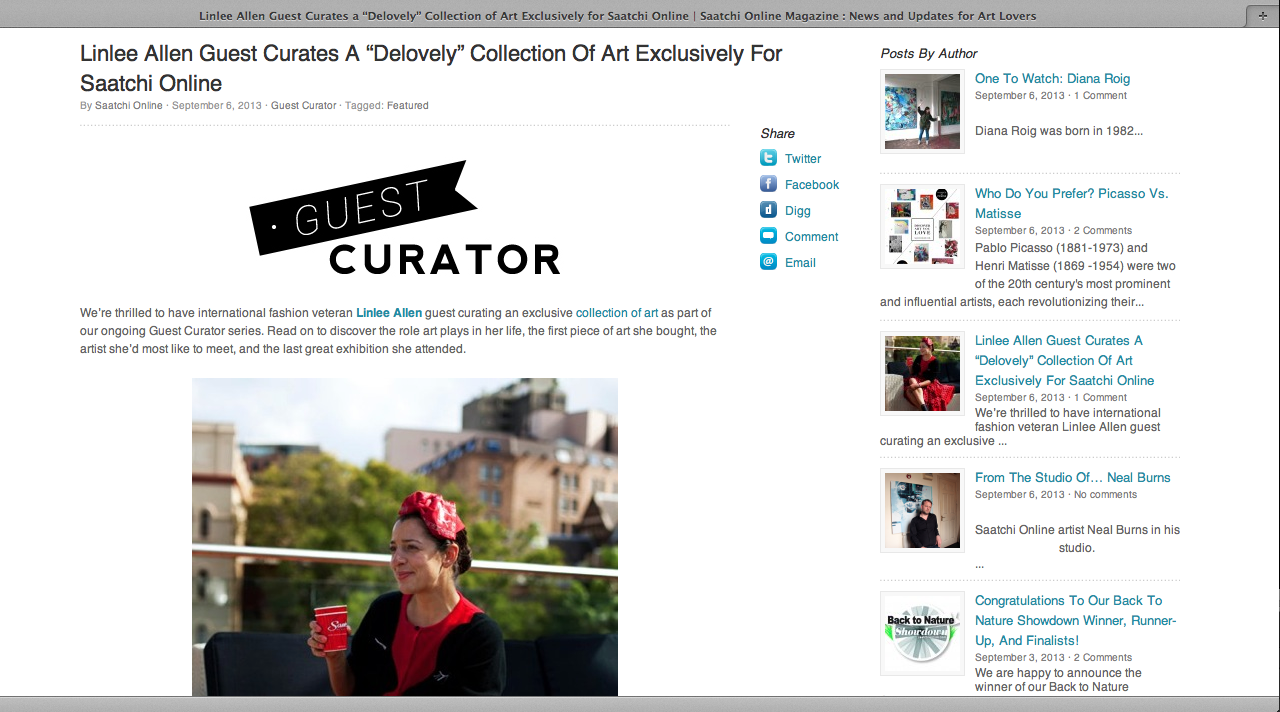Follow the Linlee Allen name link
This screenshot has height=712, width=1280.
pos(389,313)
